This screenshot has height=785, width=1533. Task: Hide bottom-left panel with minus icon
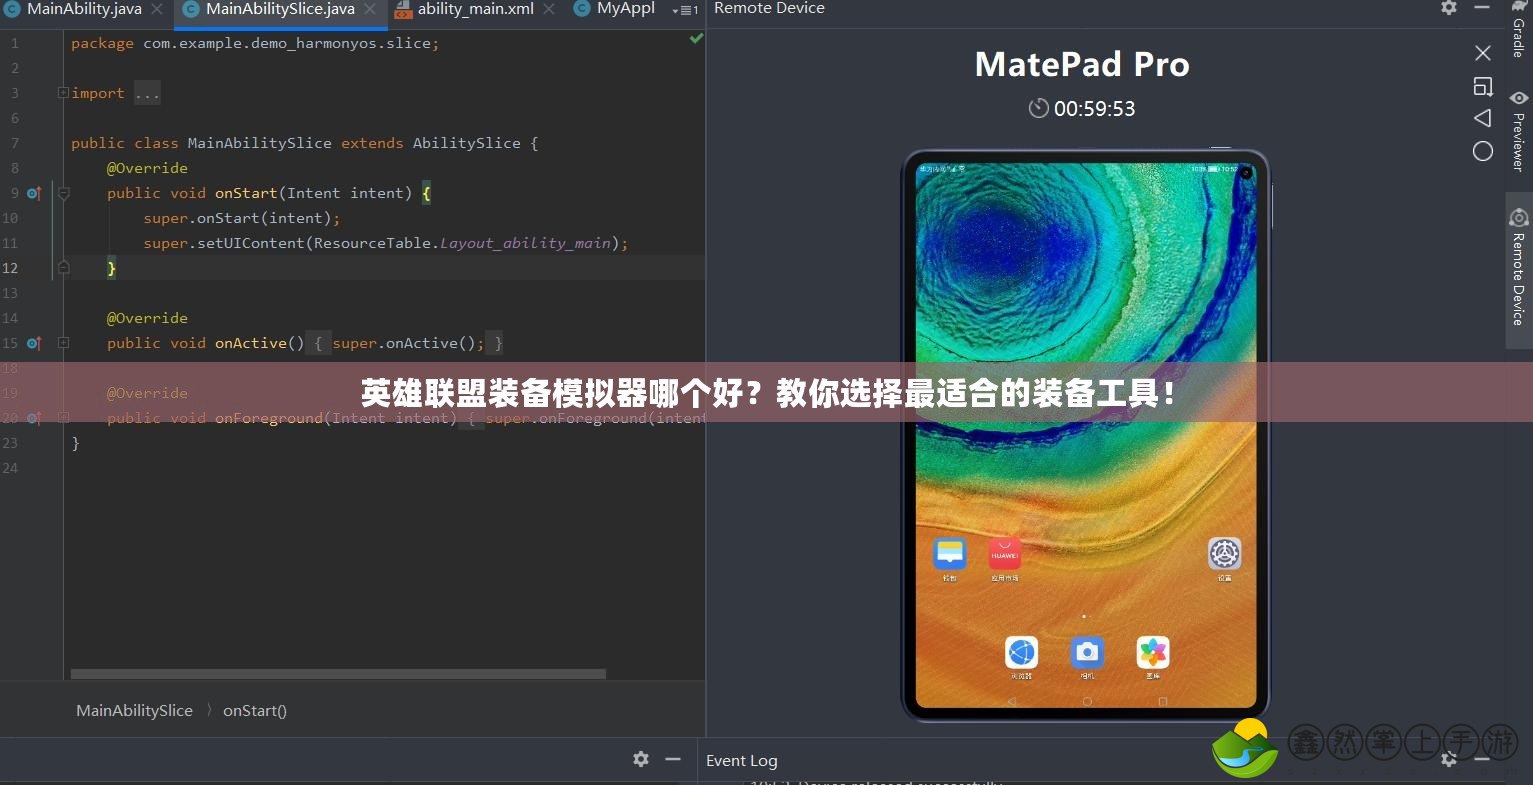673,759
